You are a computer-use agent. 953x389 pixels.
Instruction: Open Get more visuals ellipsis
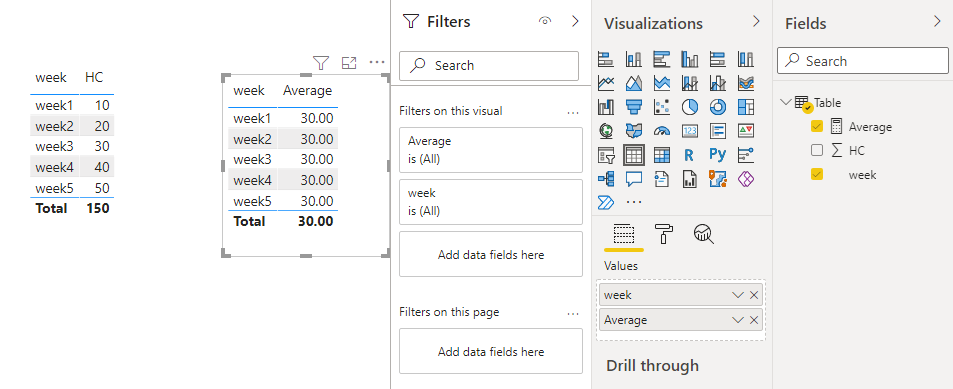[633, 202]
